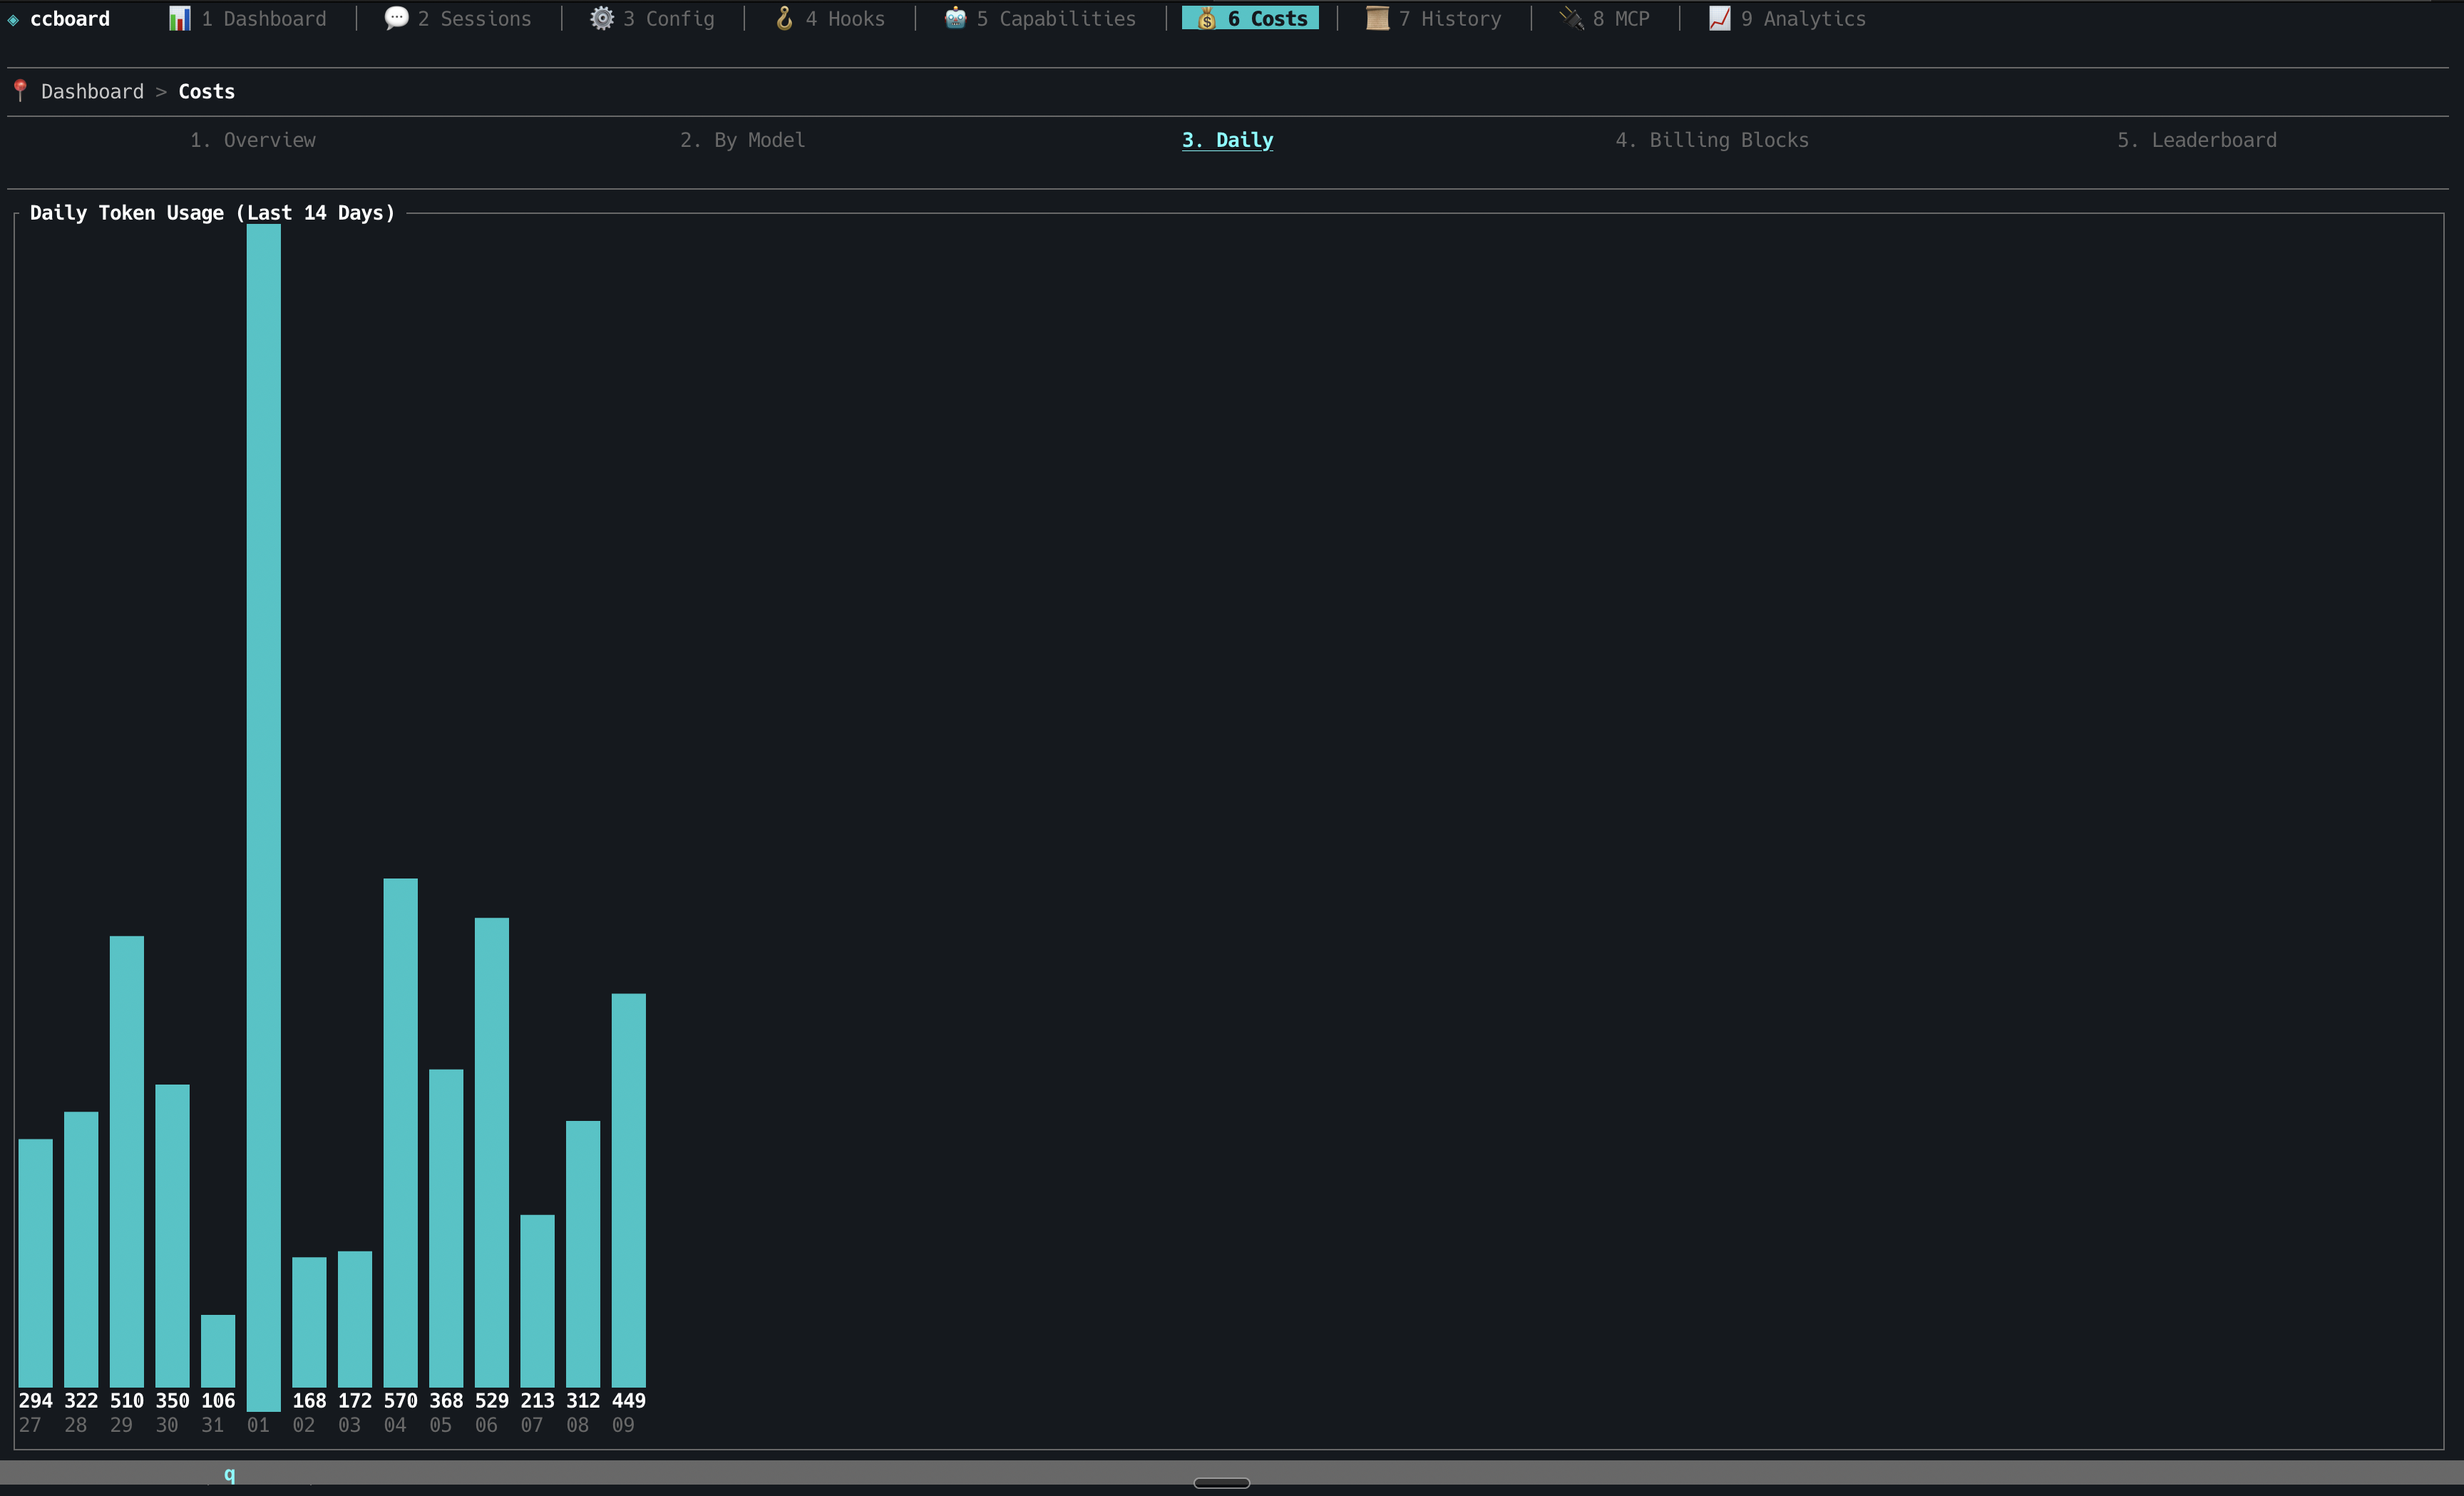2464x1496 pixels.
Task: Click the q key hint in status bar
Action: [x=229, y=1474]
